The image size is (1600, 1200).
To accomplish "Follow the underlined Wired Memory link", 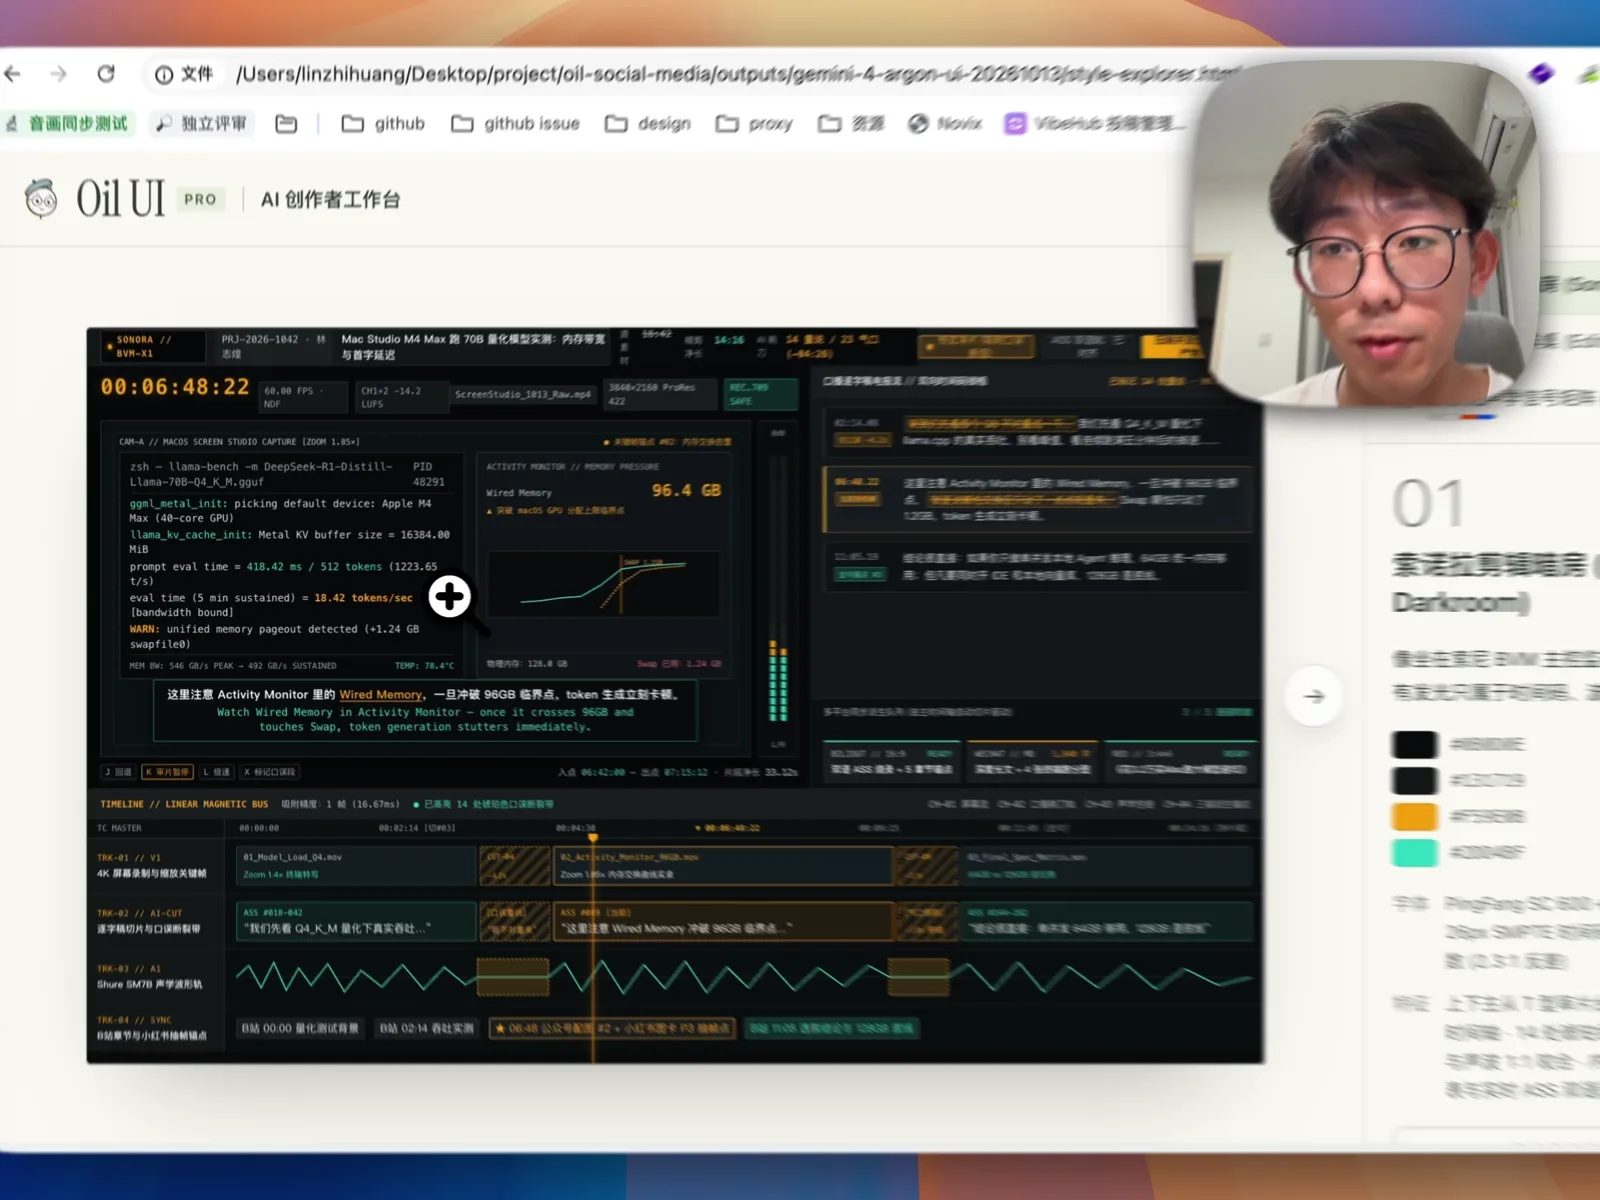I will (x=380, y=694).
